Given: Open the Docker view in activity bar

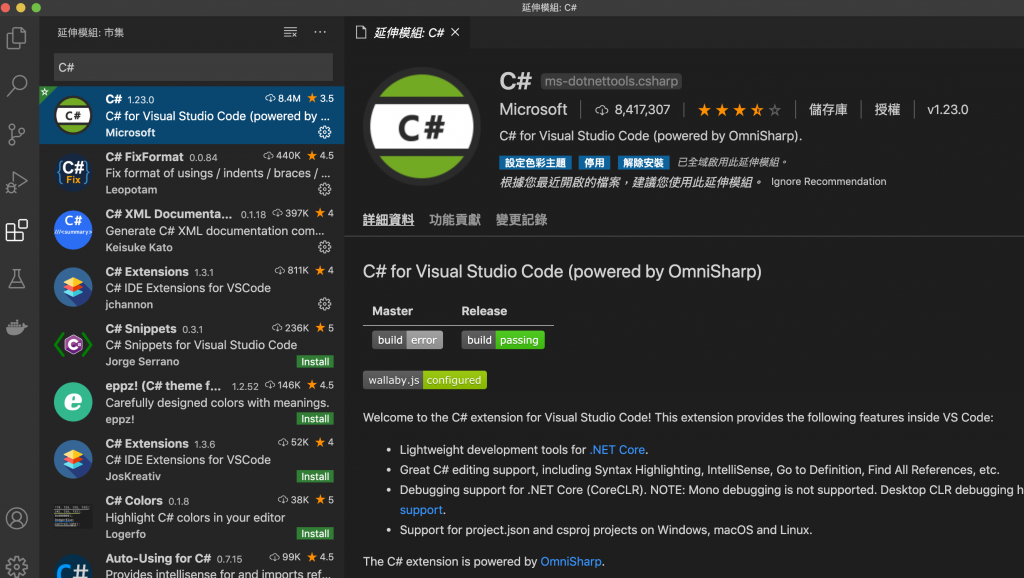Looking at the screenshot, I should coord(16,327).
